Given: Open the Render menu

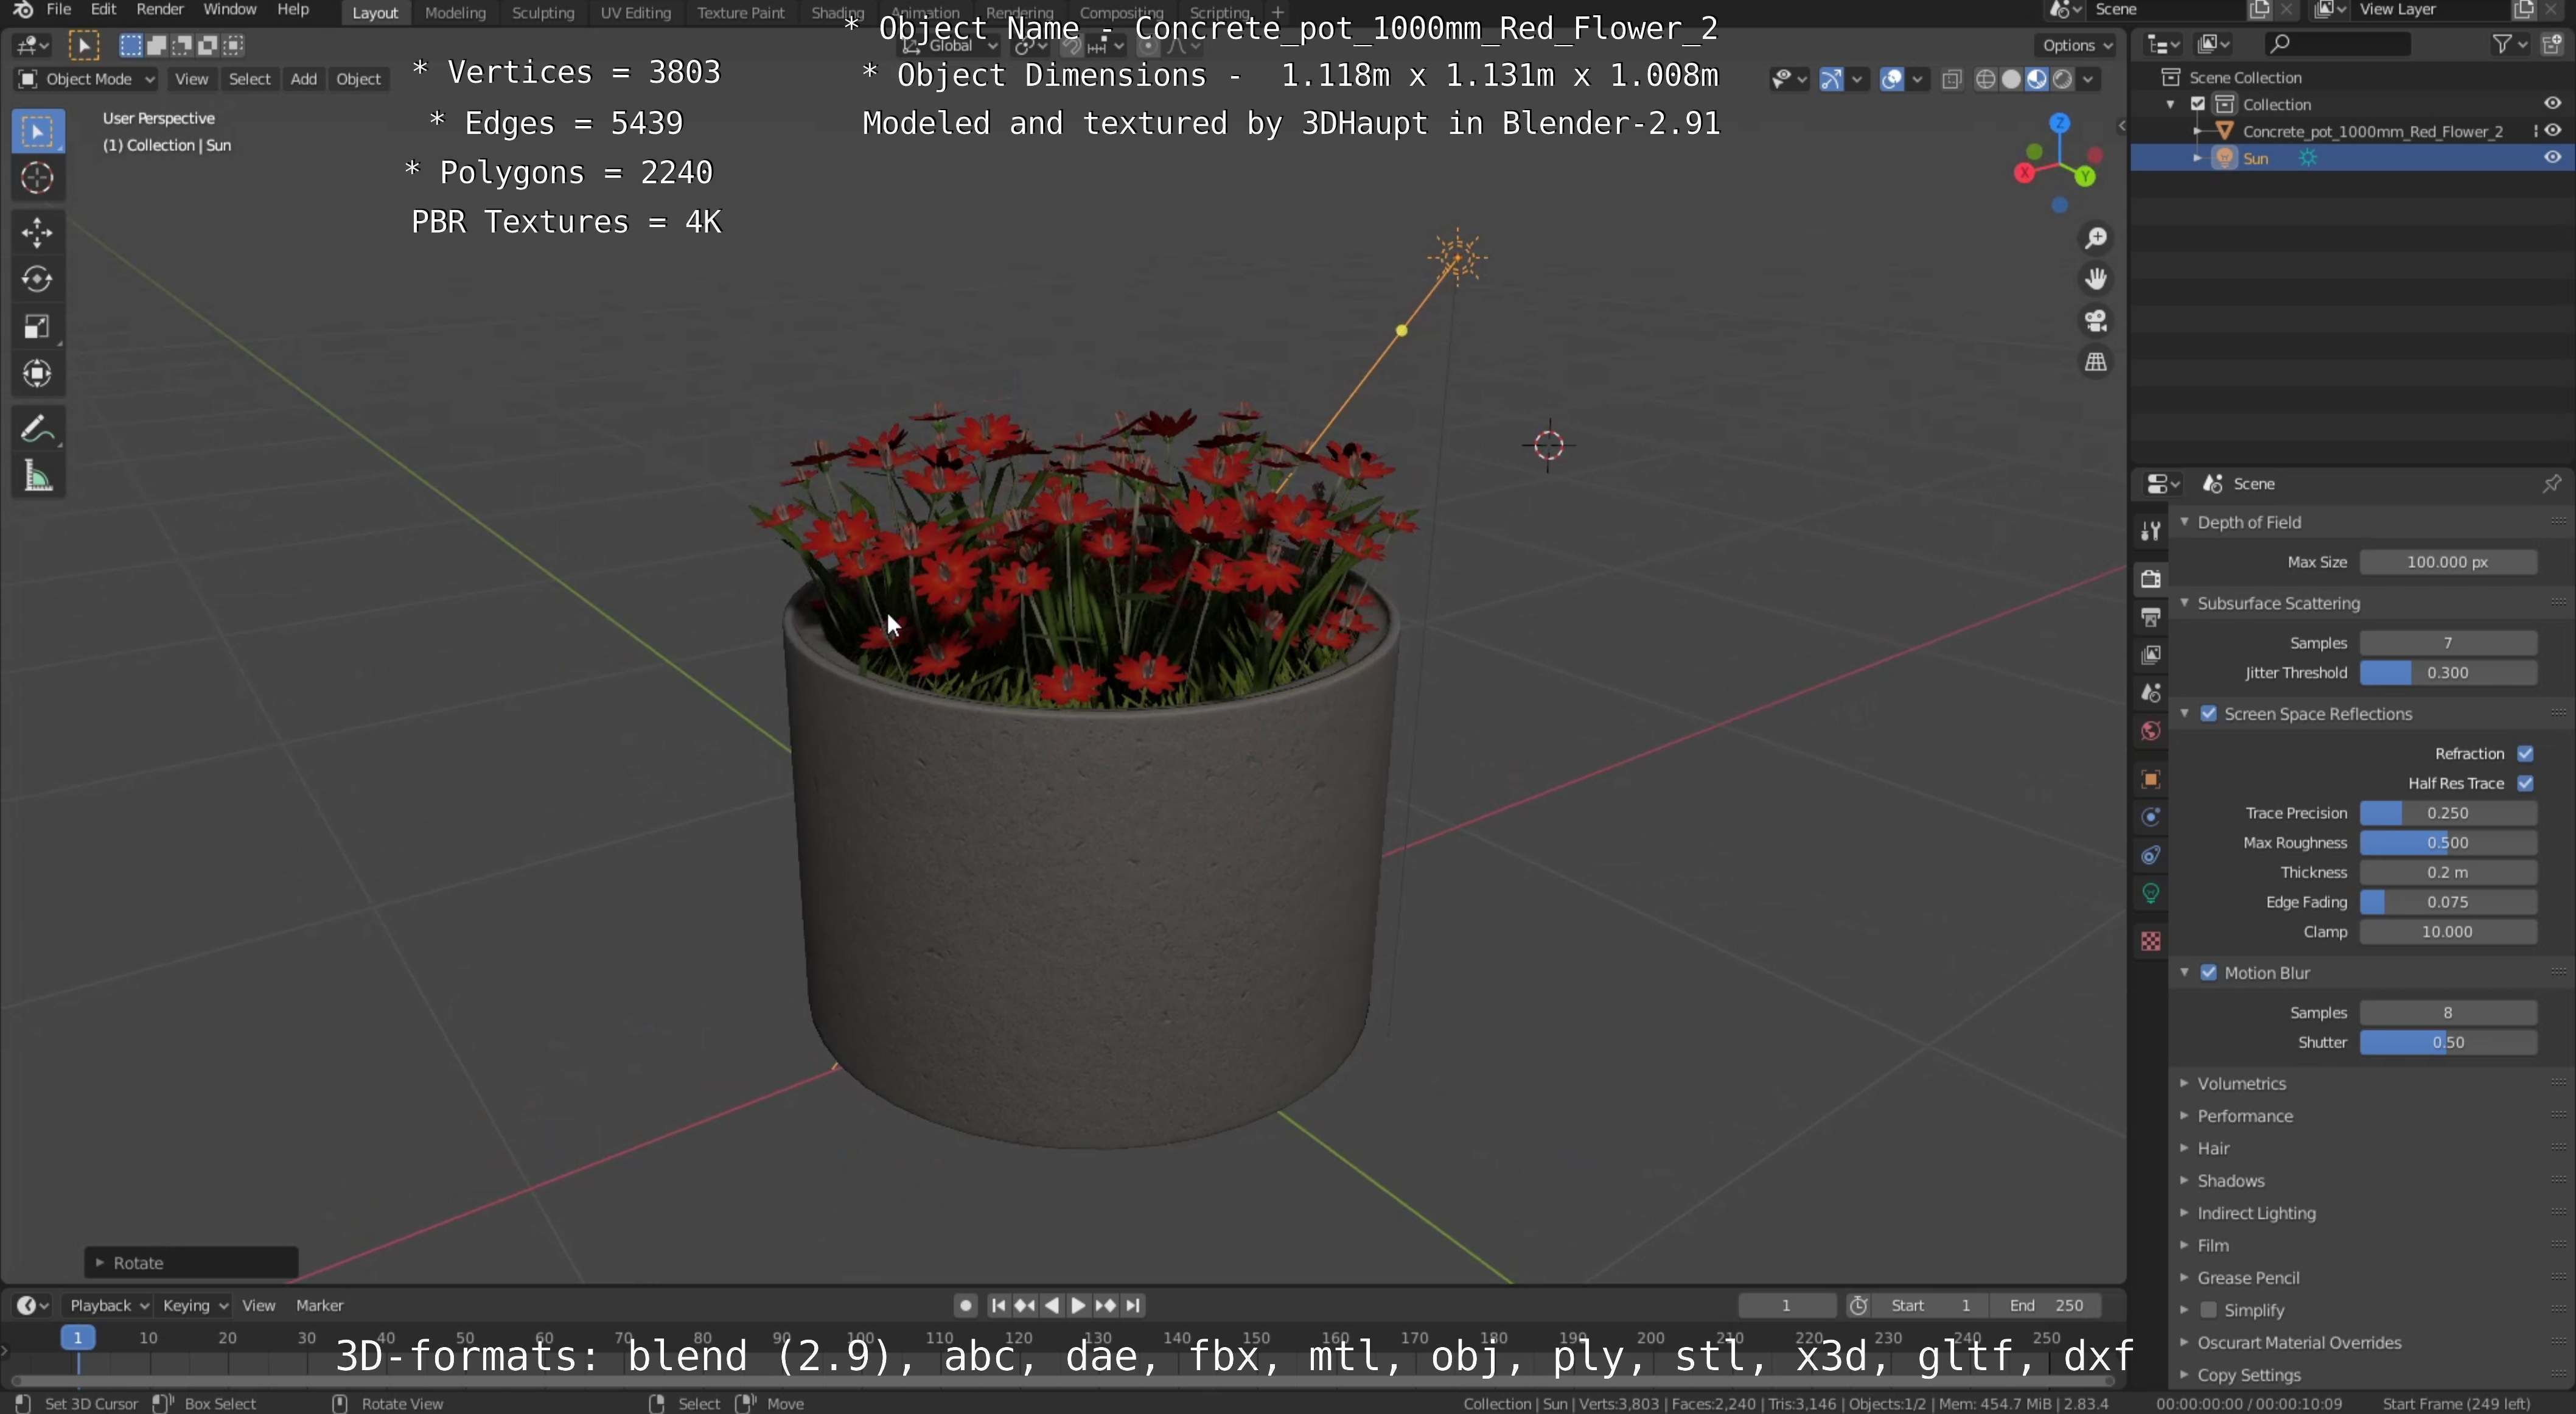Looking at the screenshot, I should coord(160,10).
